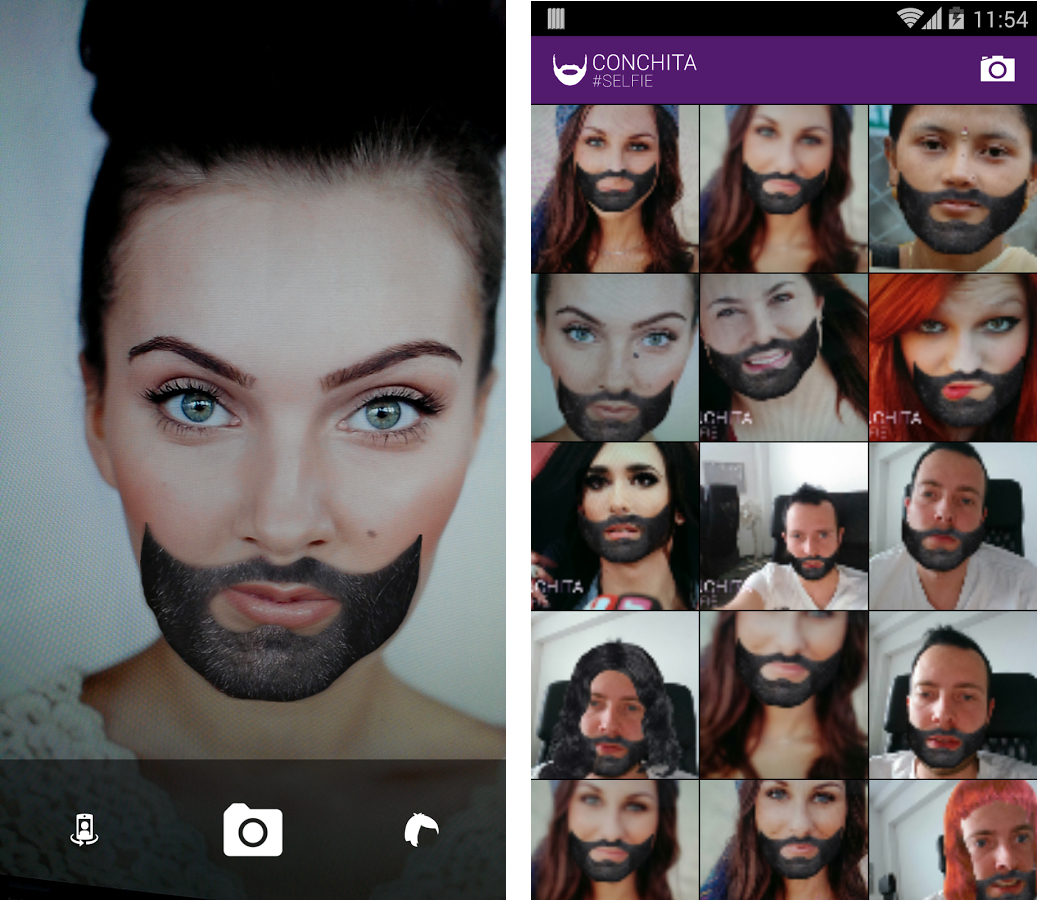Open second-row selfie of woman with tongue out

[784, 357]
